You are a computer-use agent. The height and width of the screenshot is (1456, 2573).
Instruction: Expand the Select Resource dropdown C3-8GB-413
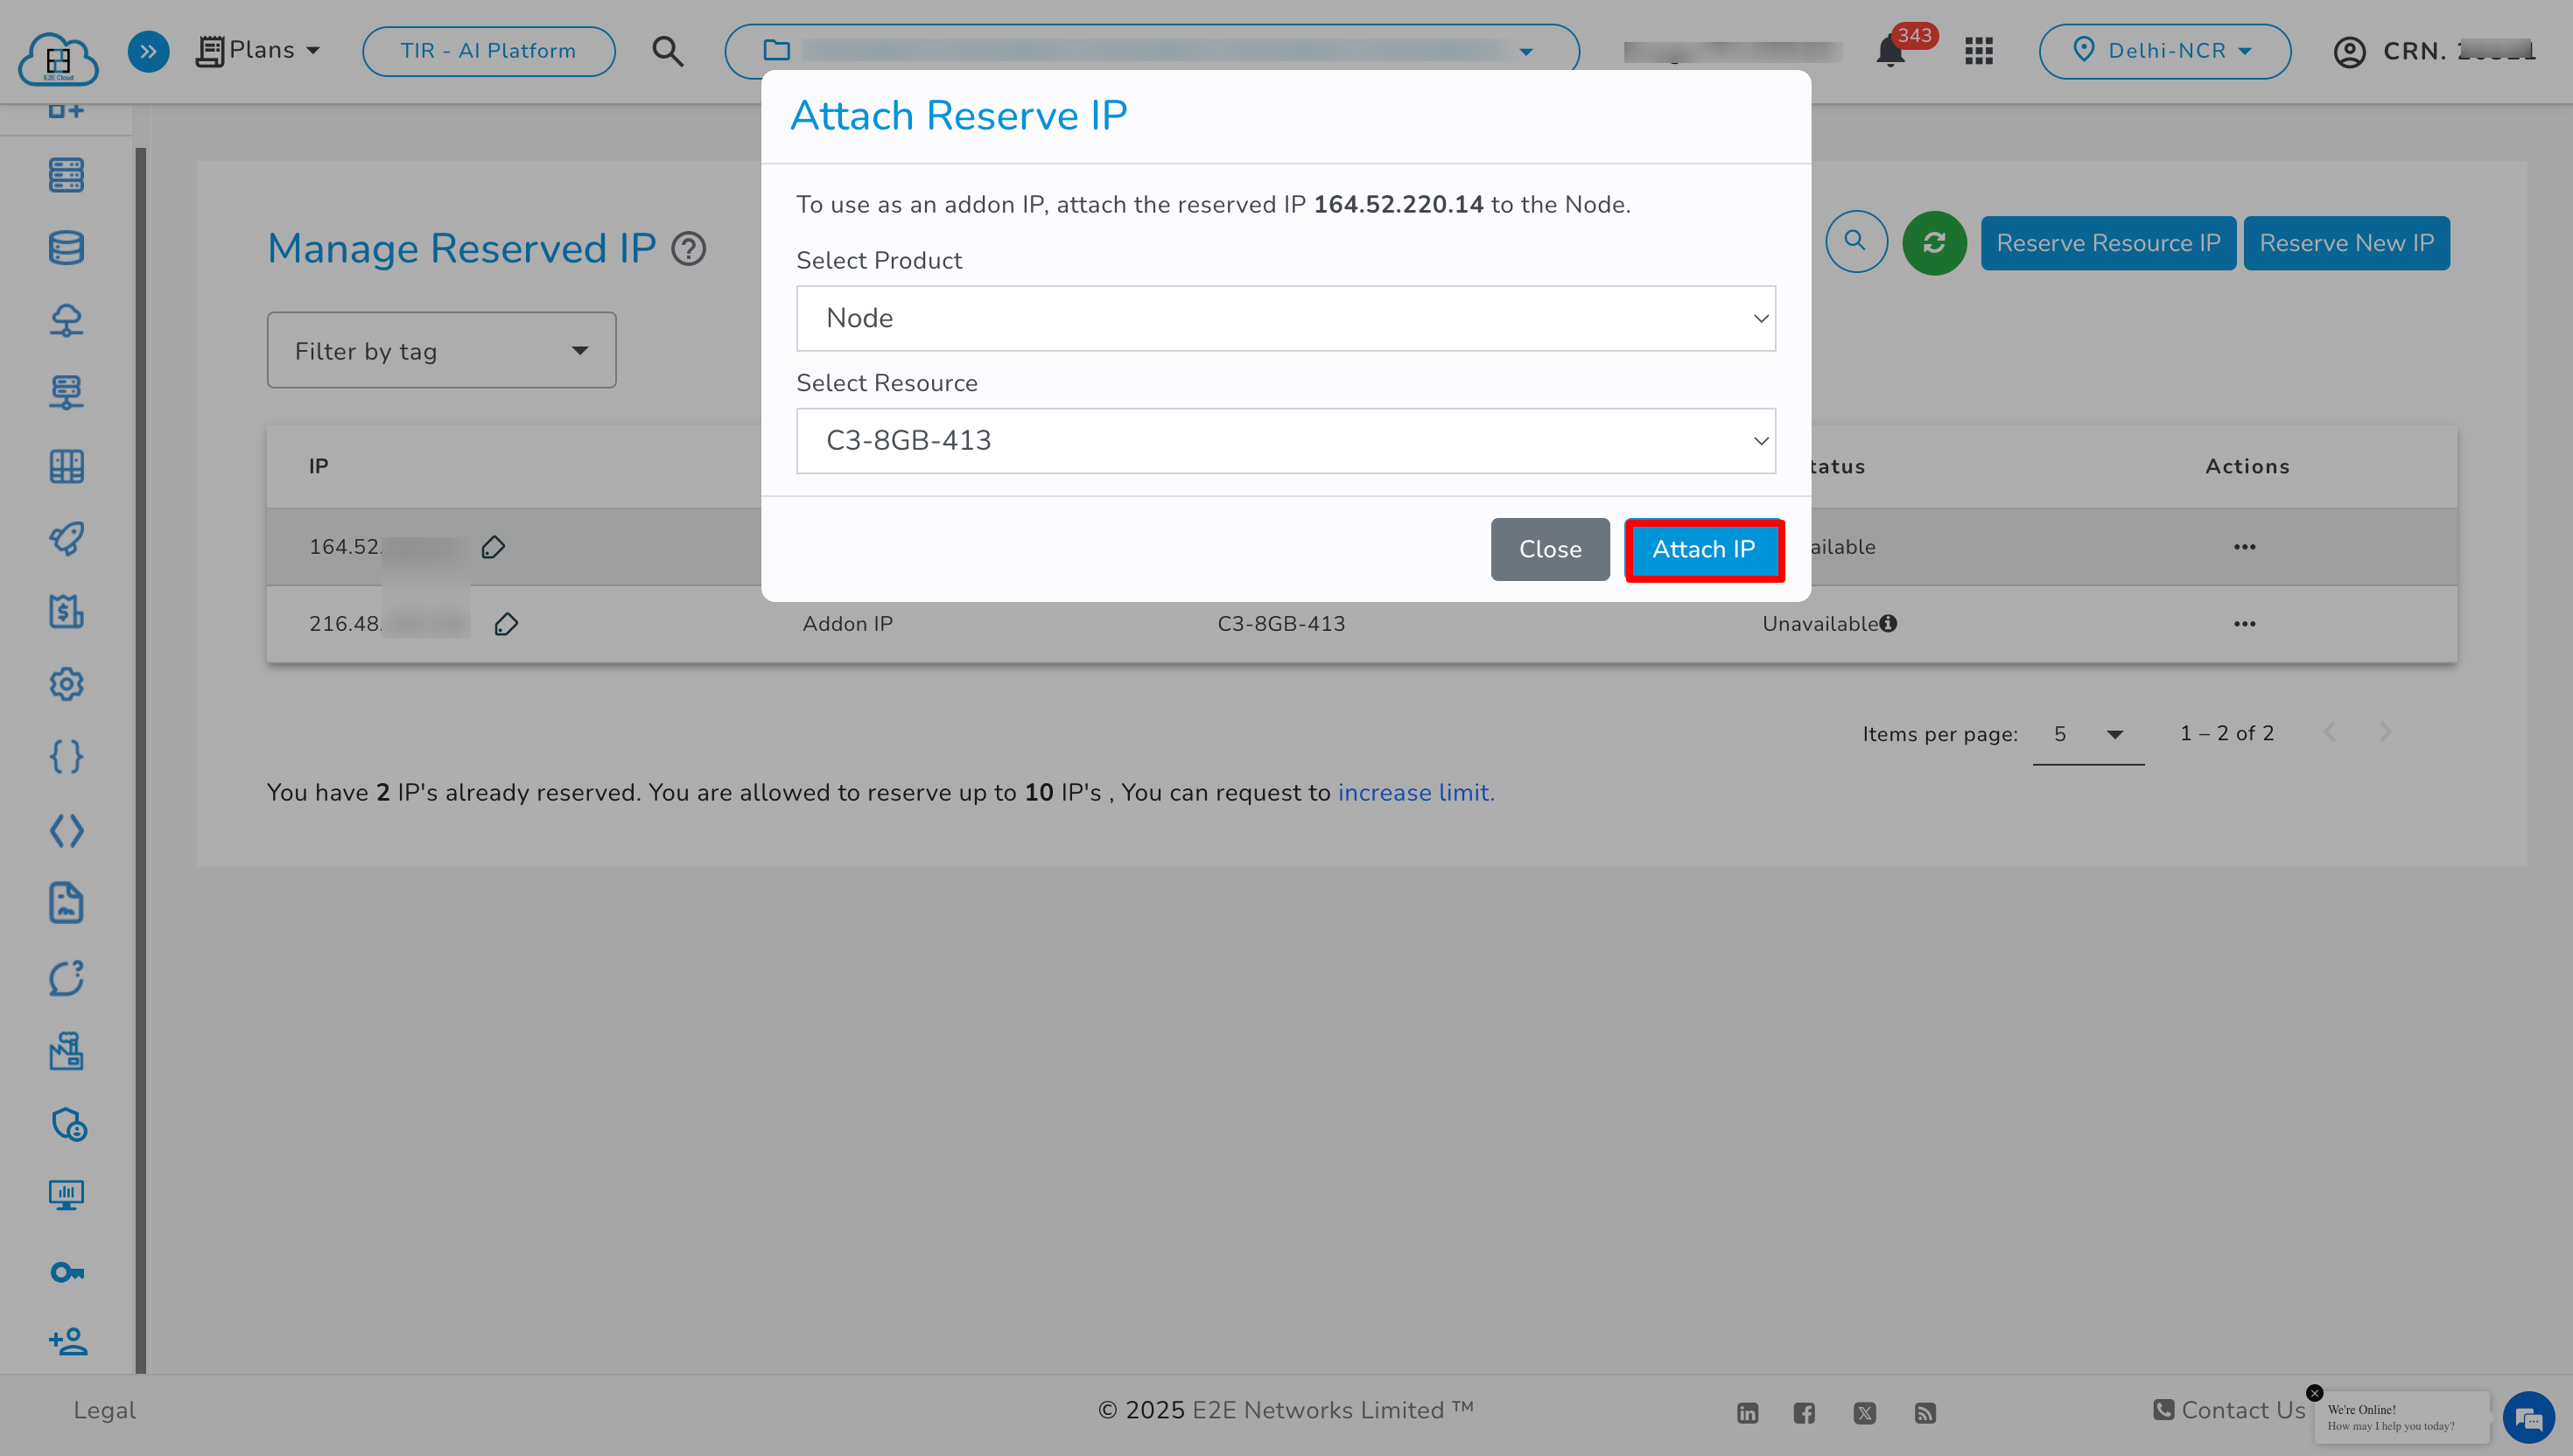[x=1285, y=440]
